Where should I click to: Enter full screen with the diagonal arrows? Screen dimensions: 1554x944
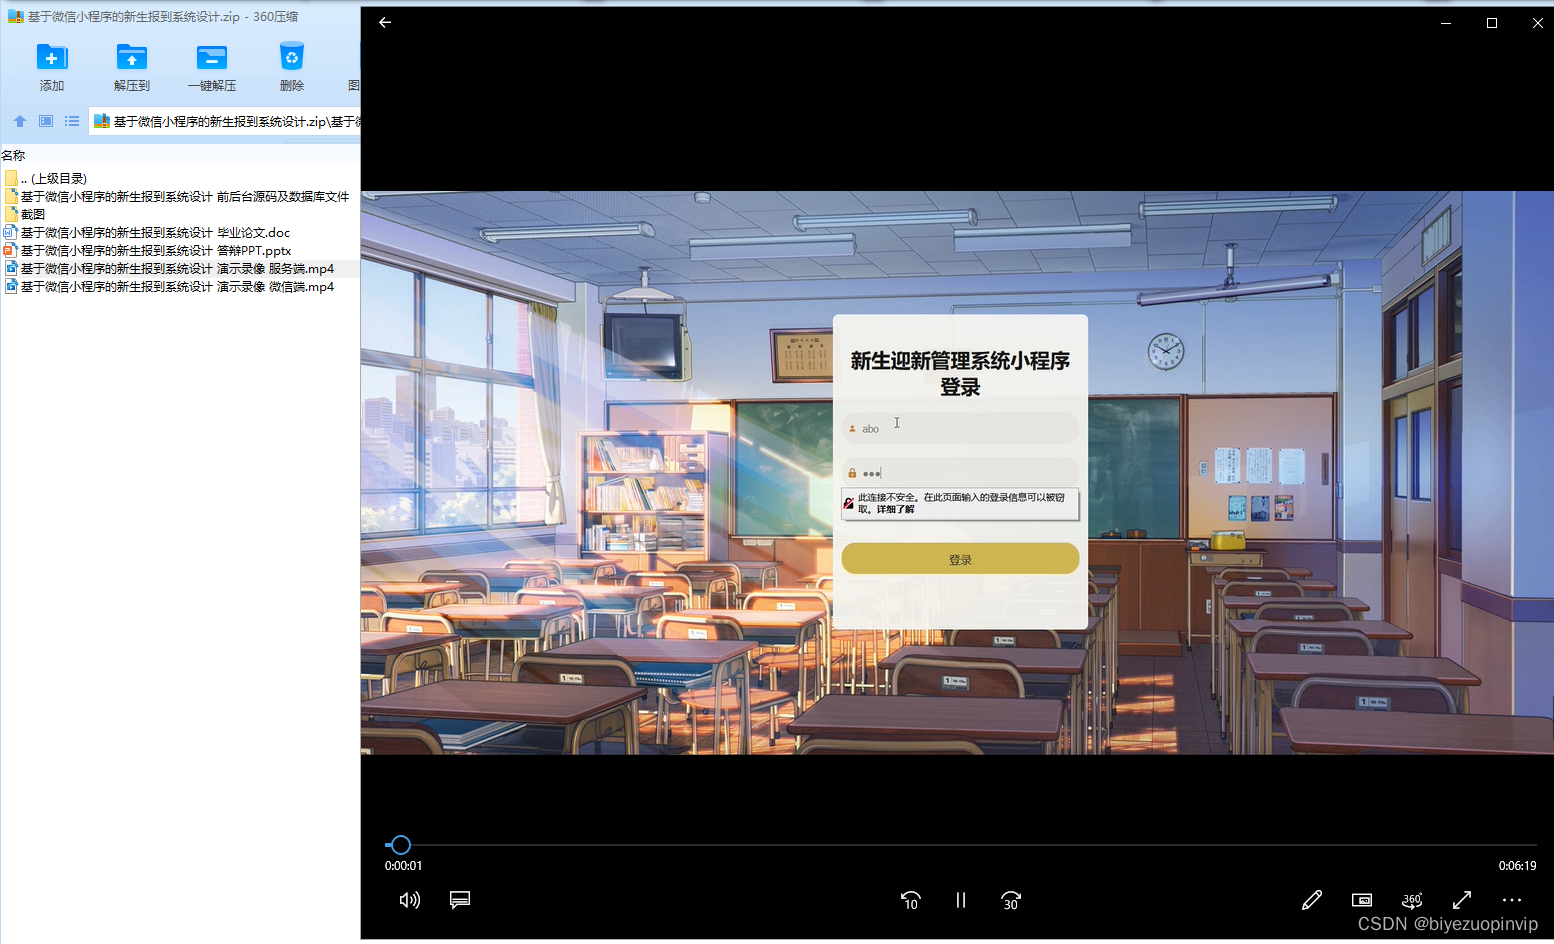(x=1462, y=900)
